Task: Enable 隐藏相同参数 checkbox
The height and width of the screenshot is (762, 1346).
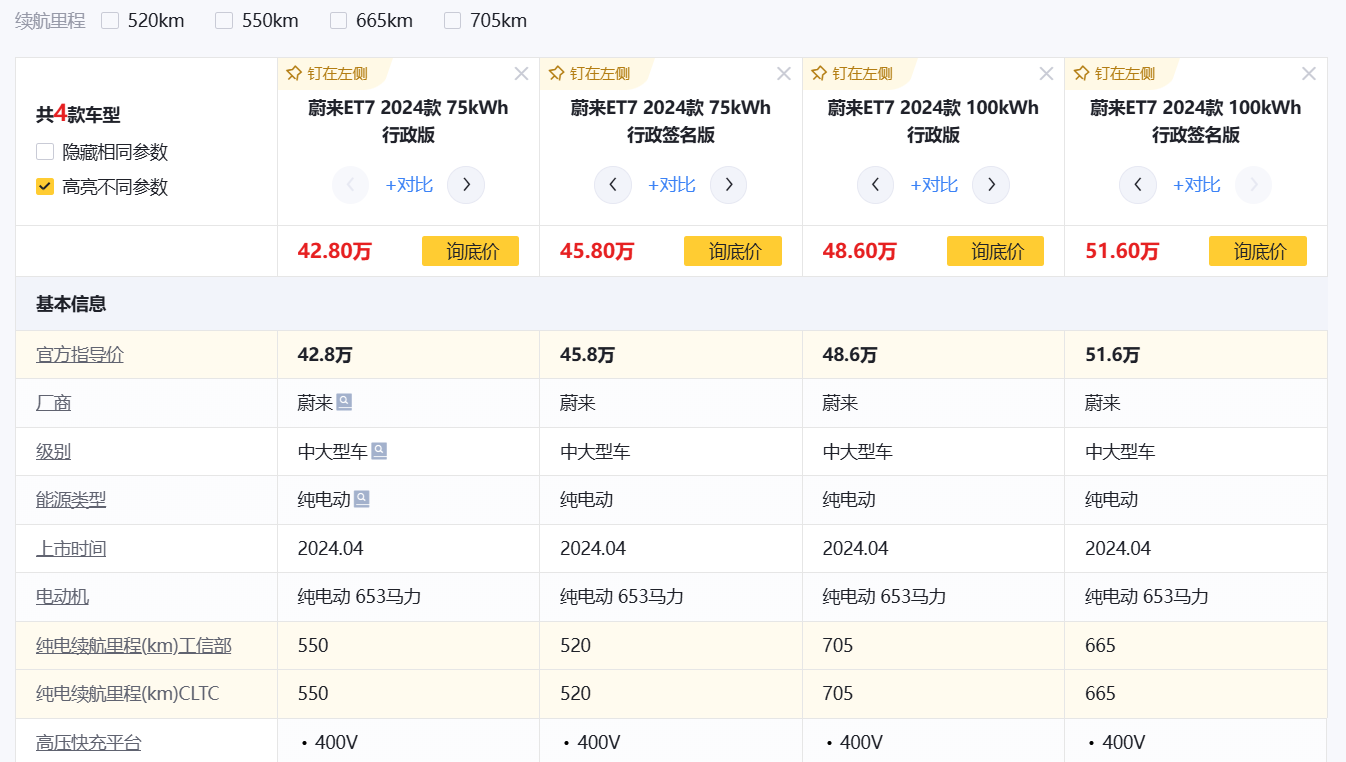Action: [45, 152]
